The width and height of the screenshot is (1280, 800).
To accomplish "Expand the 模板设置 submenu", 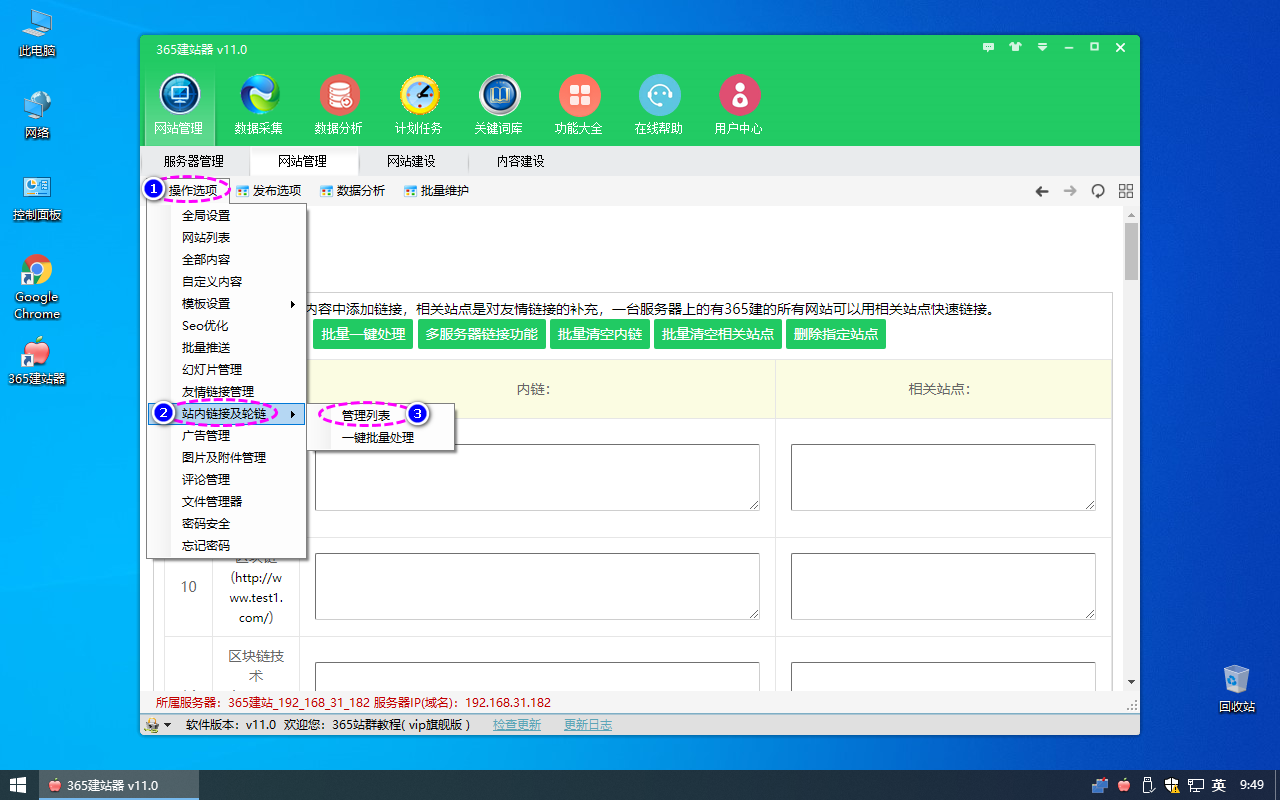I will click(226, 304).
